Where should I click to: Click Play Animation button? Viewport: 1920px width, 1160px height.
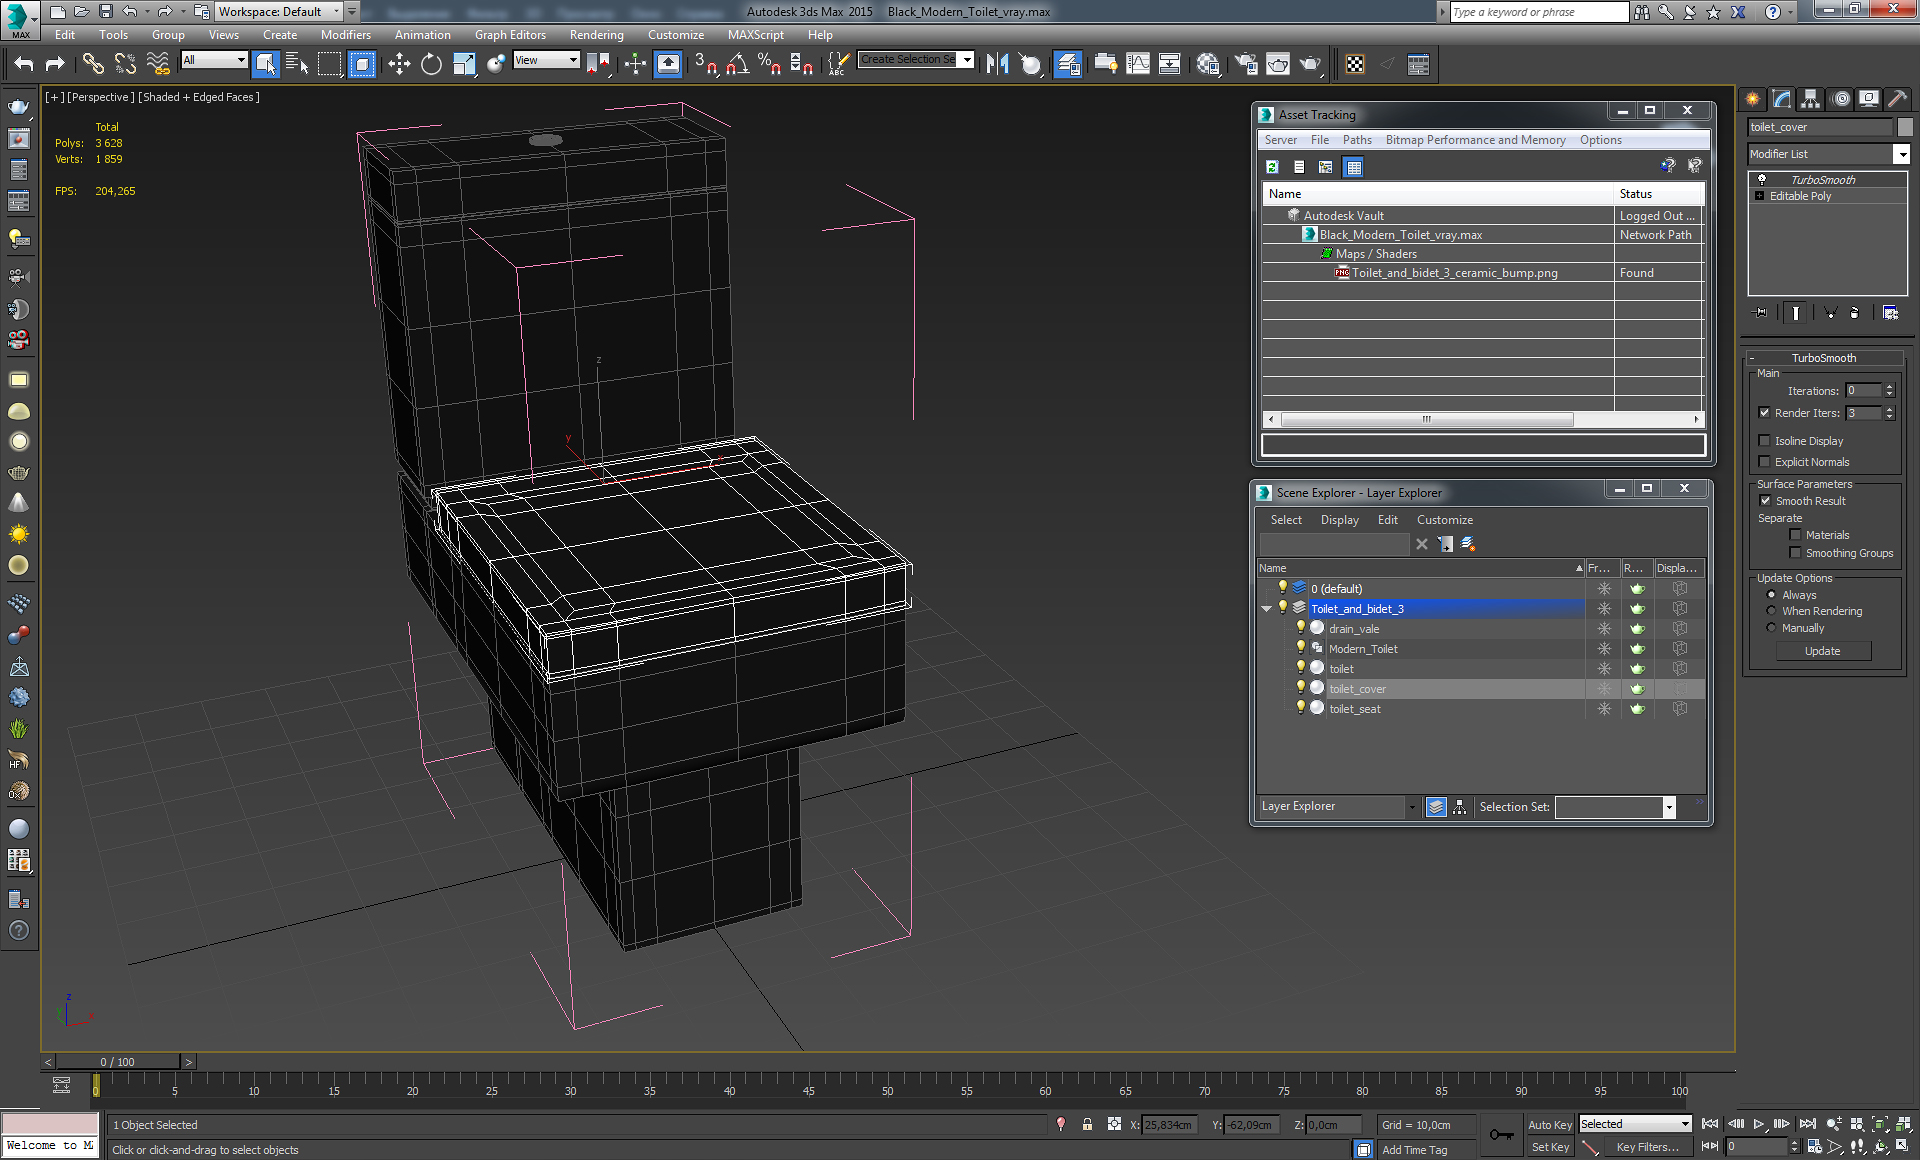[x=1759, y=1124]
